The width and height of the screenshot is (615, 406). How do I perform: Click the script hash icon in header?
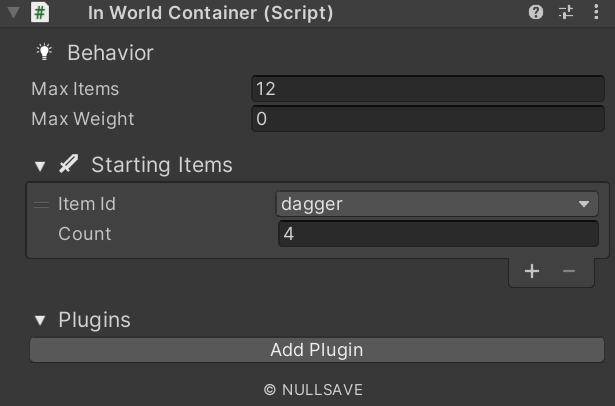[x=40, y=13]
